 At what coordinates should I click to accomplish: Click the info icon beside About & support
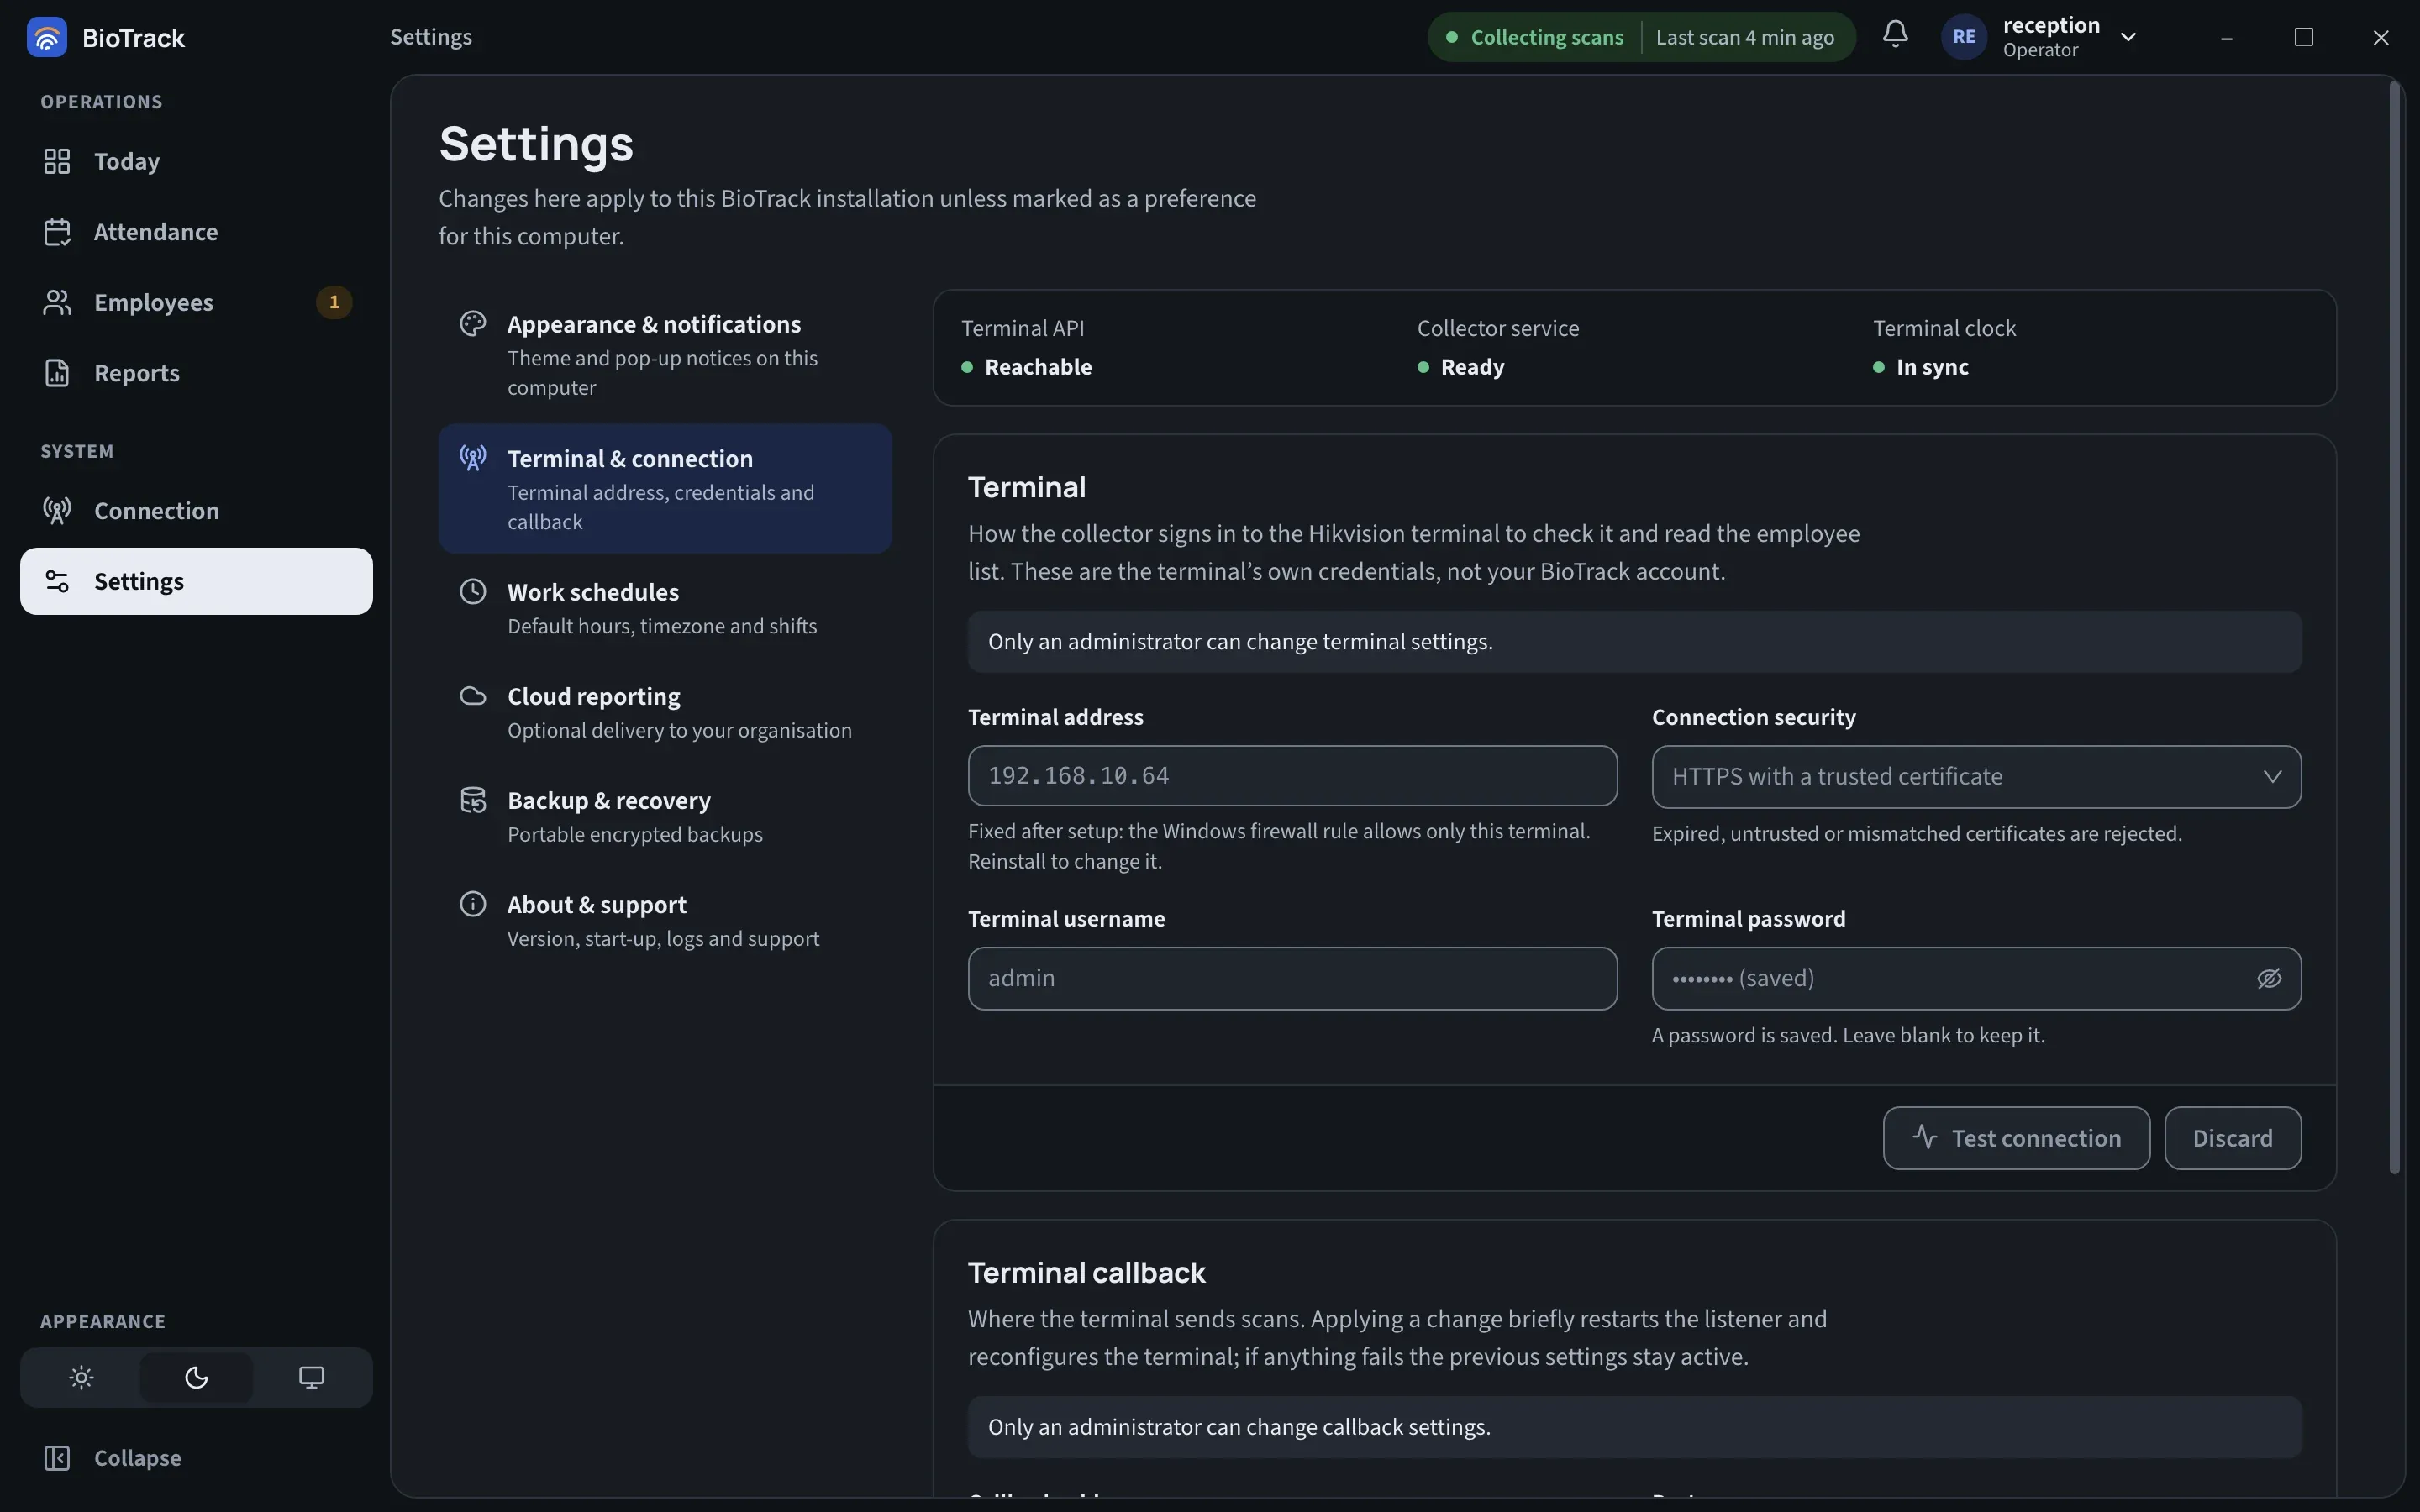(x=473, y=904)
